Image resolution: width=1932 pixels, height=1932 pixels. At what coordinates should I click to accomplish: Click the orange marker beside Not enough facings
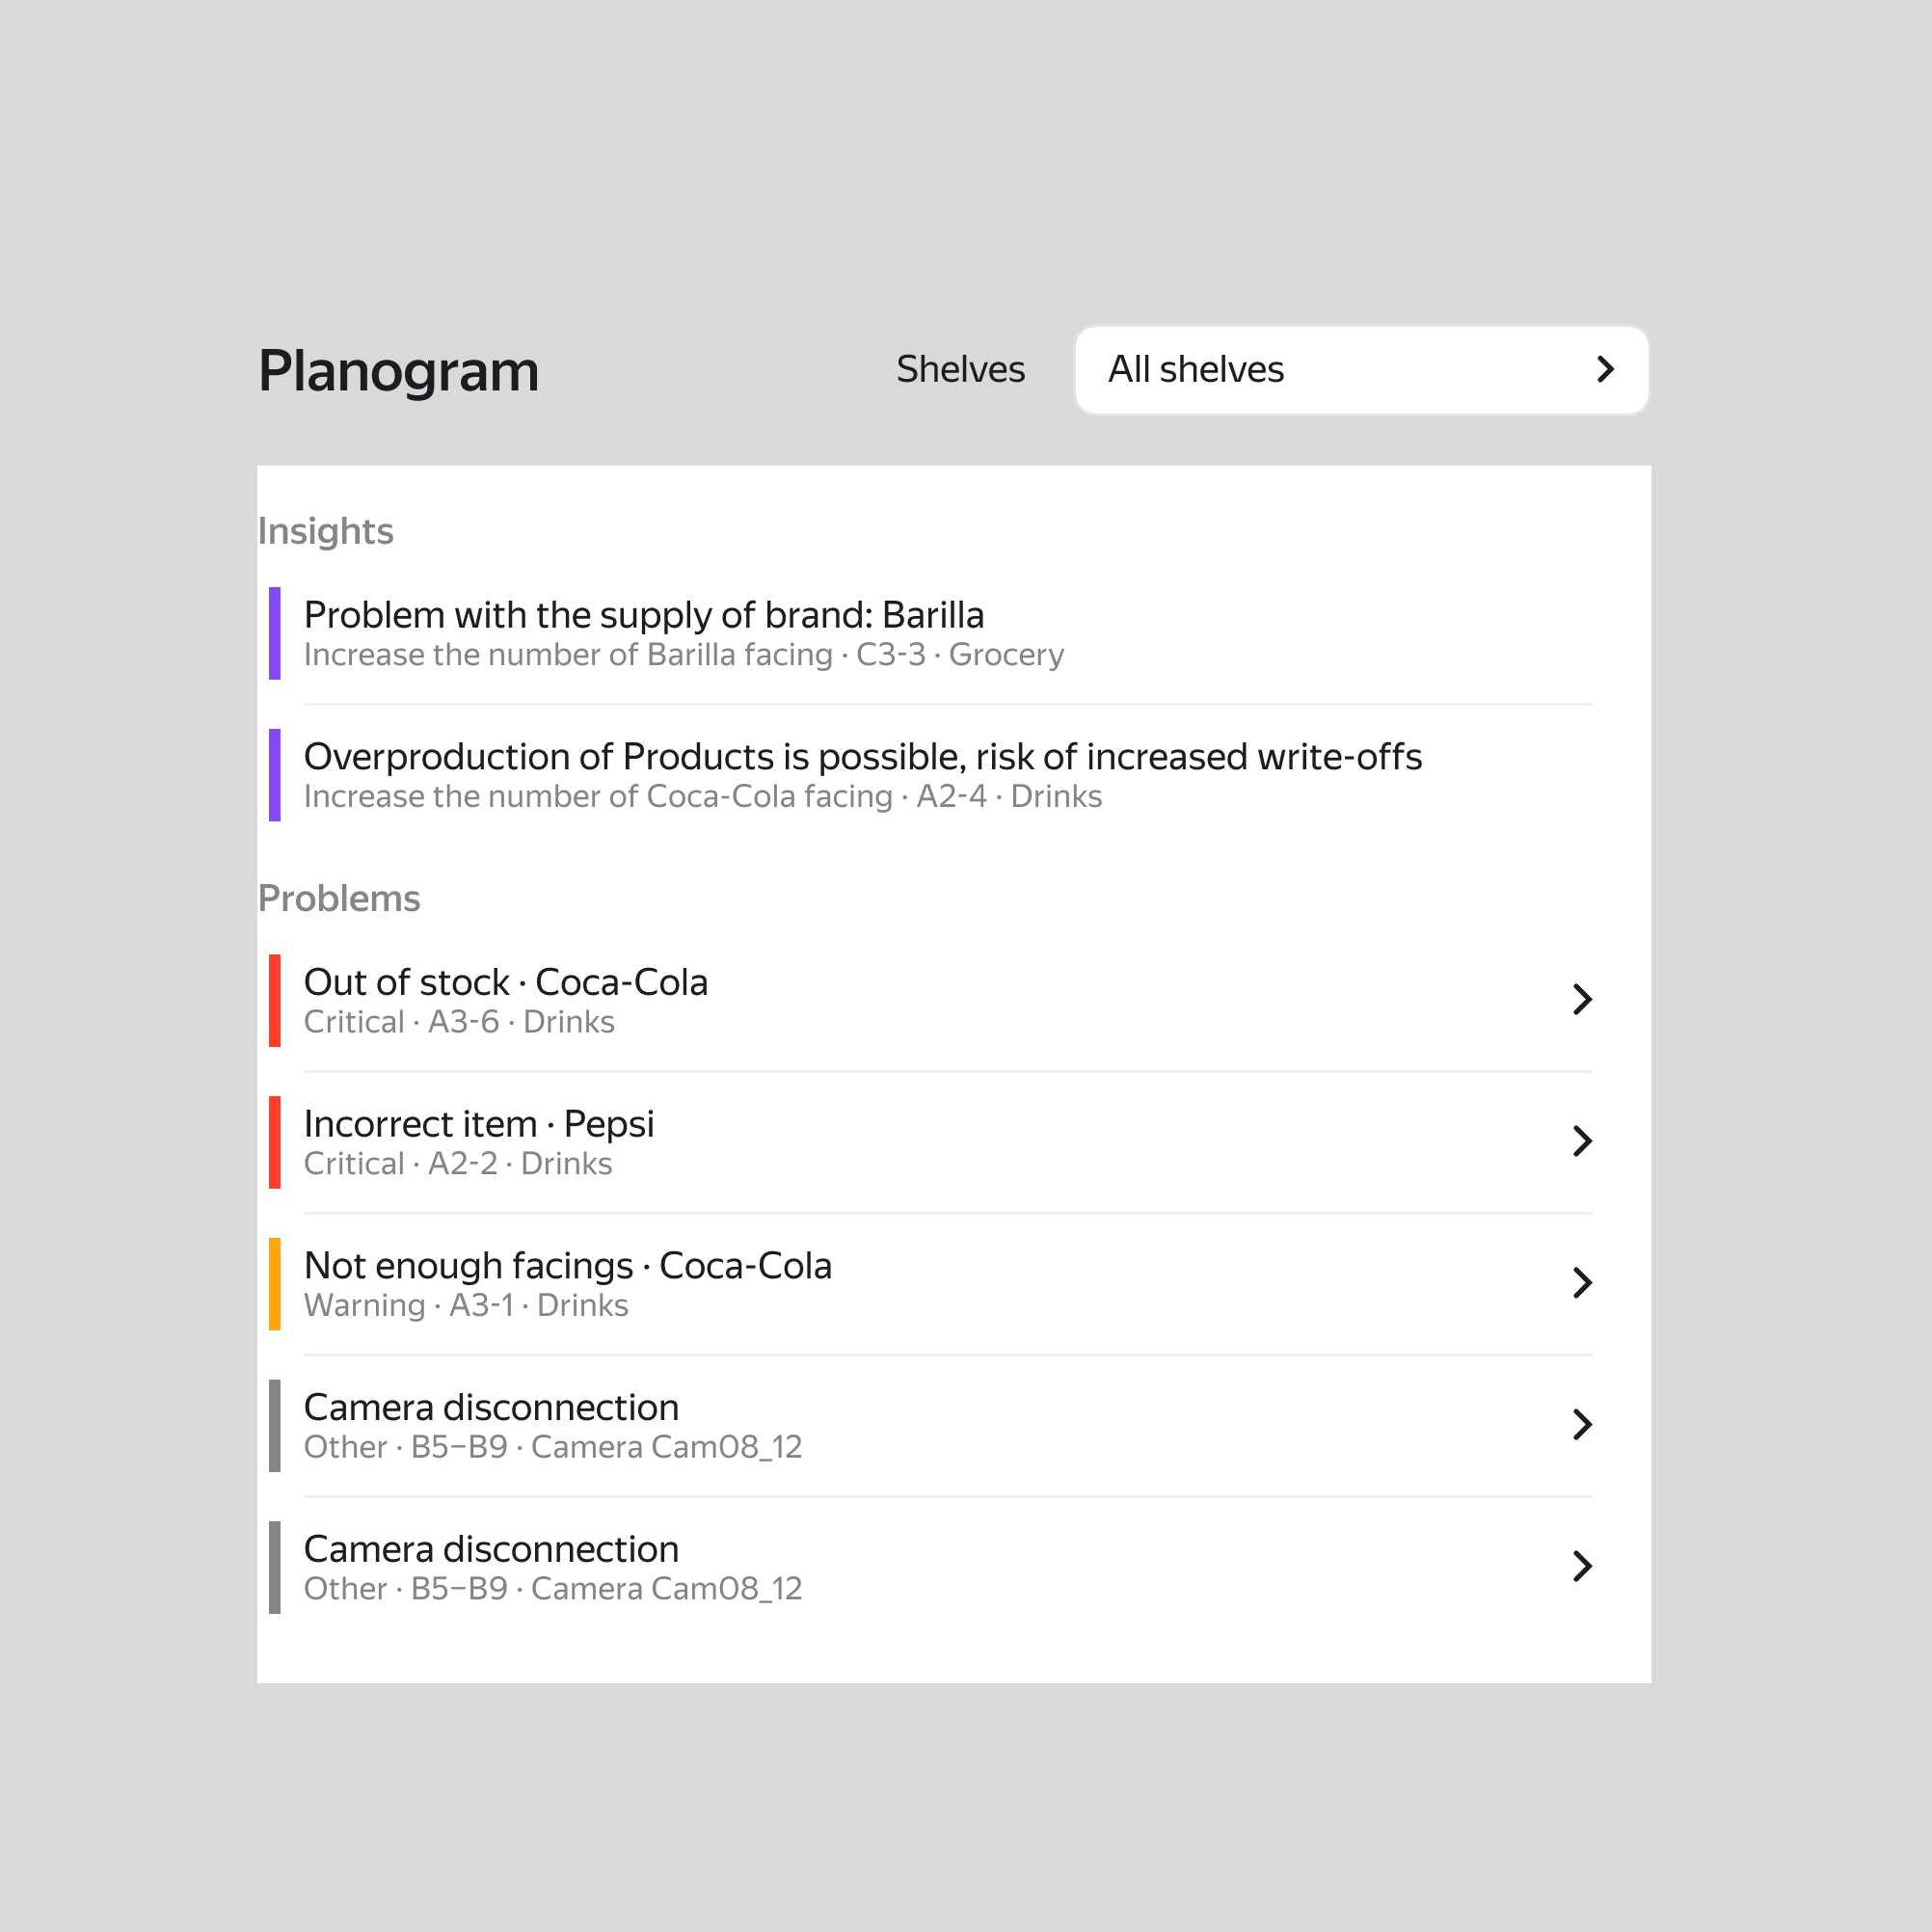tap(275, 1284)
